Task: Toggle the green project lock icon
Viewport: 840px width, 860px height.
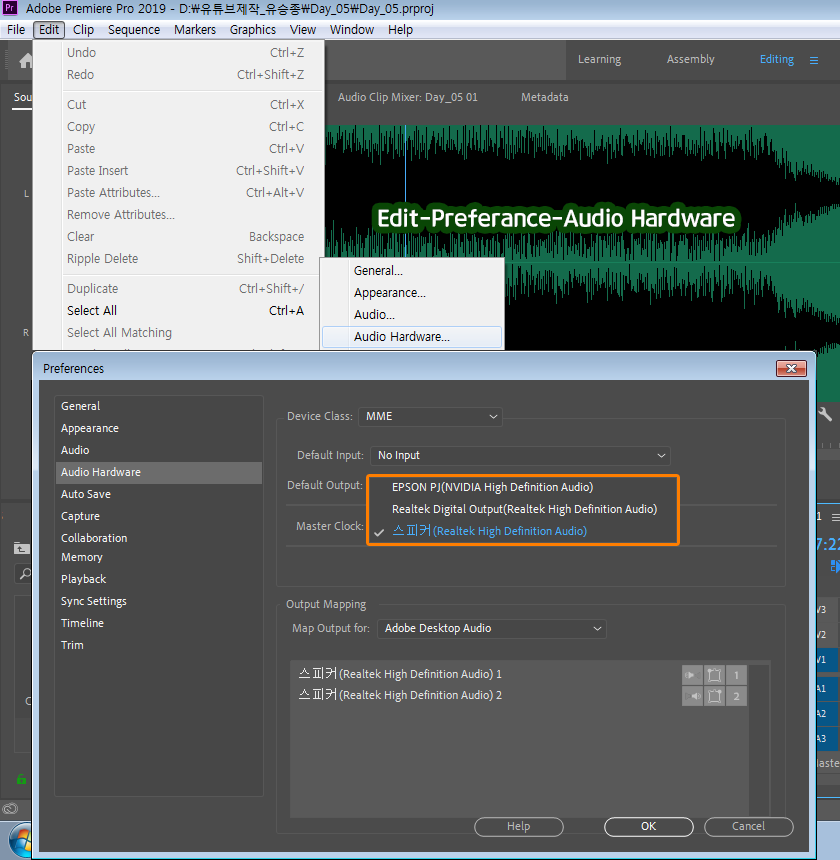Action: pyautogui.click(x=21, y=779)
